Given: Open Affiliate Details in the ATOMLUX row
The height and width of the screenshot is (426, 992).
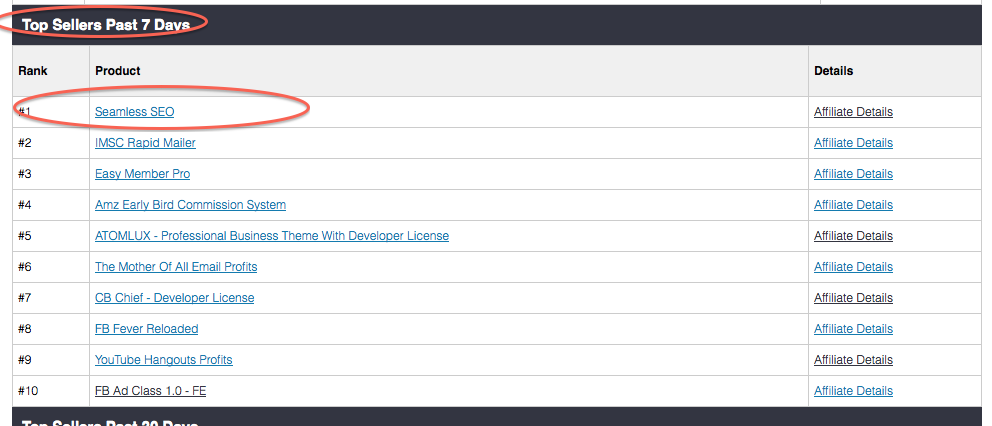Looking at the screenshot, I should [x=853, y=236].
